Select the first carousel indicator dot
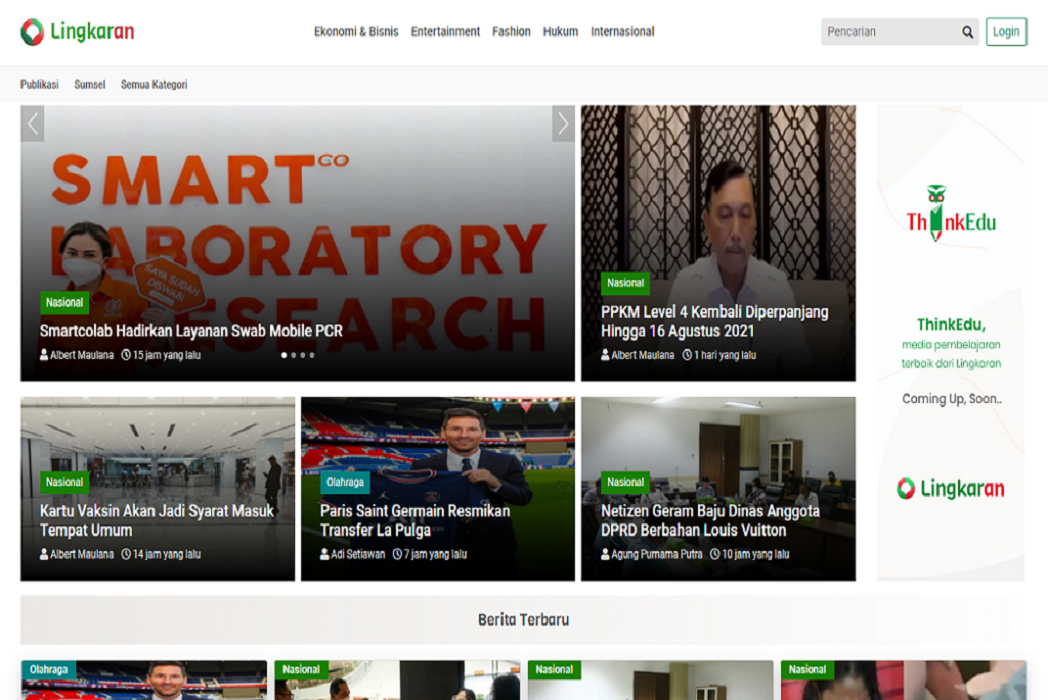The height and width of the screenshot is (700, 1048). coord(284,355)
